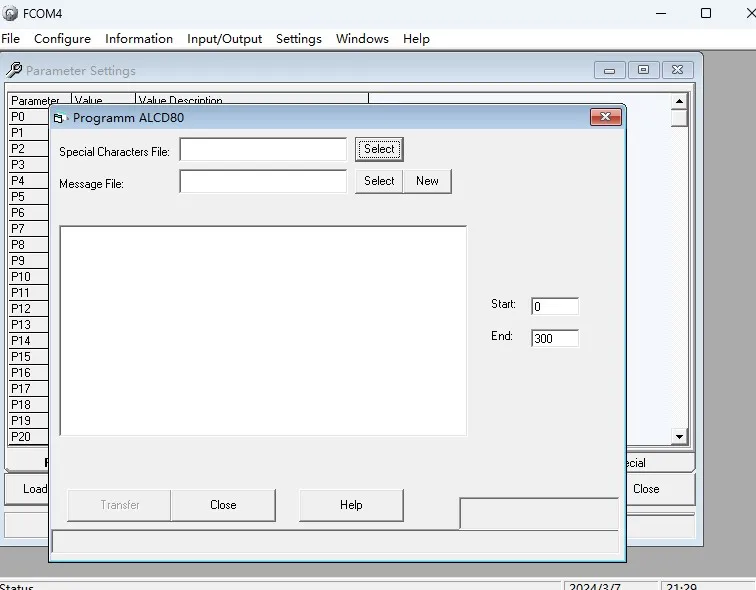Click the Programm ALCD80 title bar icon
Screen dimensions: 756x590
click(59, 118)
